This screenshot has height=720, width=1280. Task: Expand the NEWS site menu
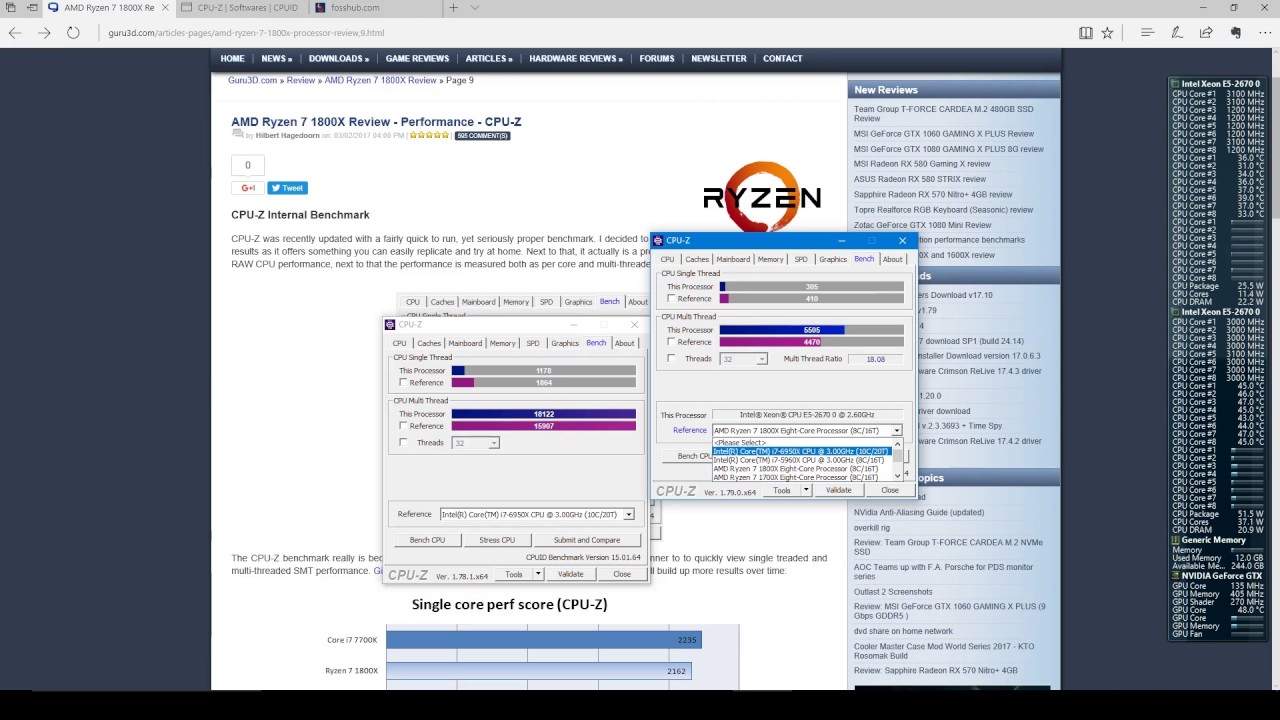pos(276,59)
